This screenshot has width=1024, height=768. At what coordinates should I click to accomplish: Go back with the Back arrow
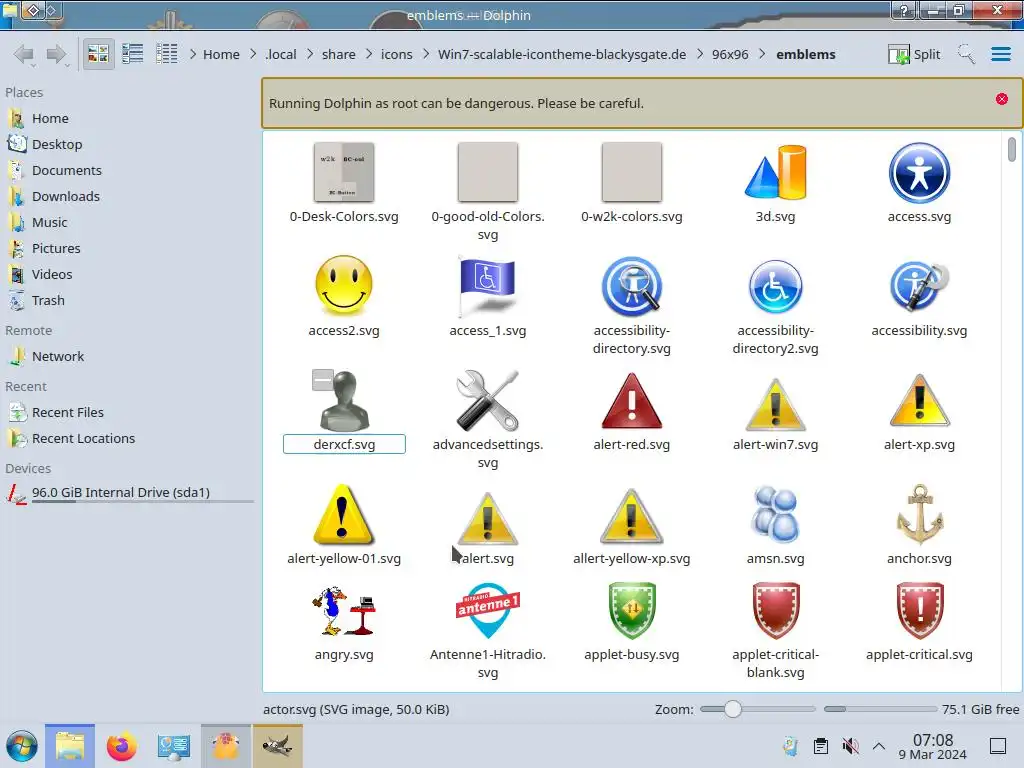click(24, 54)
